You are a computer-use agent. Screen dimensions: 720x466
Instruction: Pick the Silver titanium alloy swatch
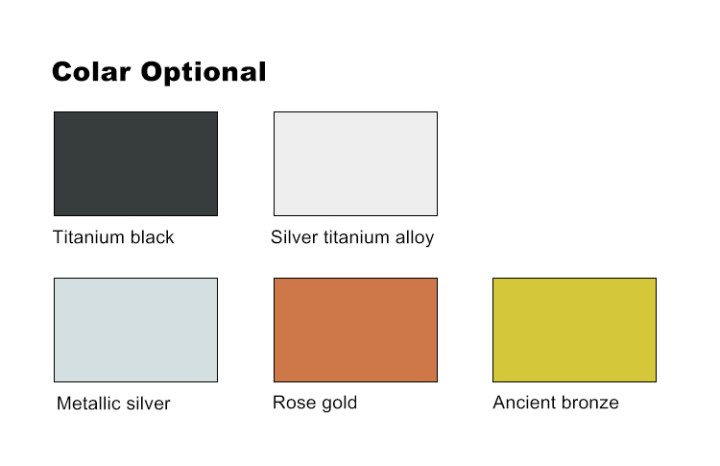click(356, 163)
